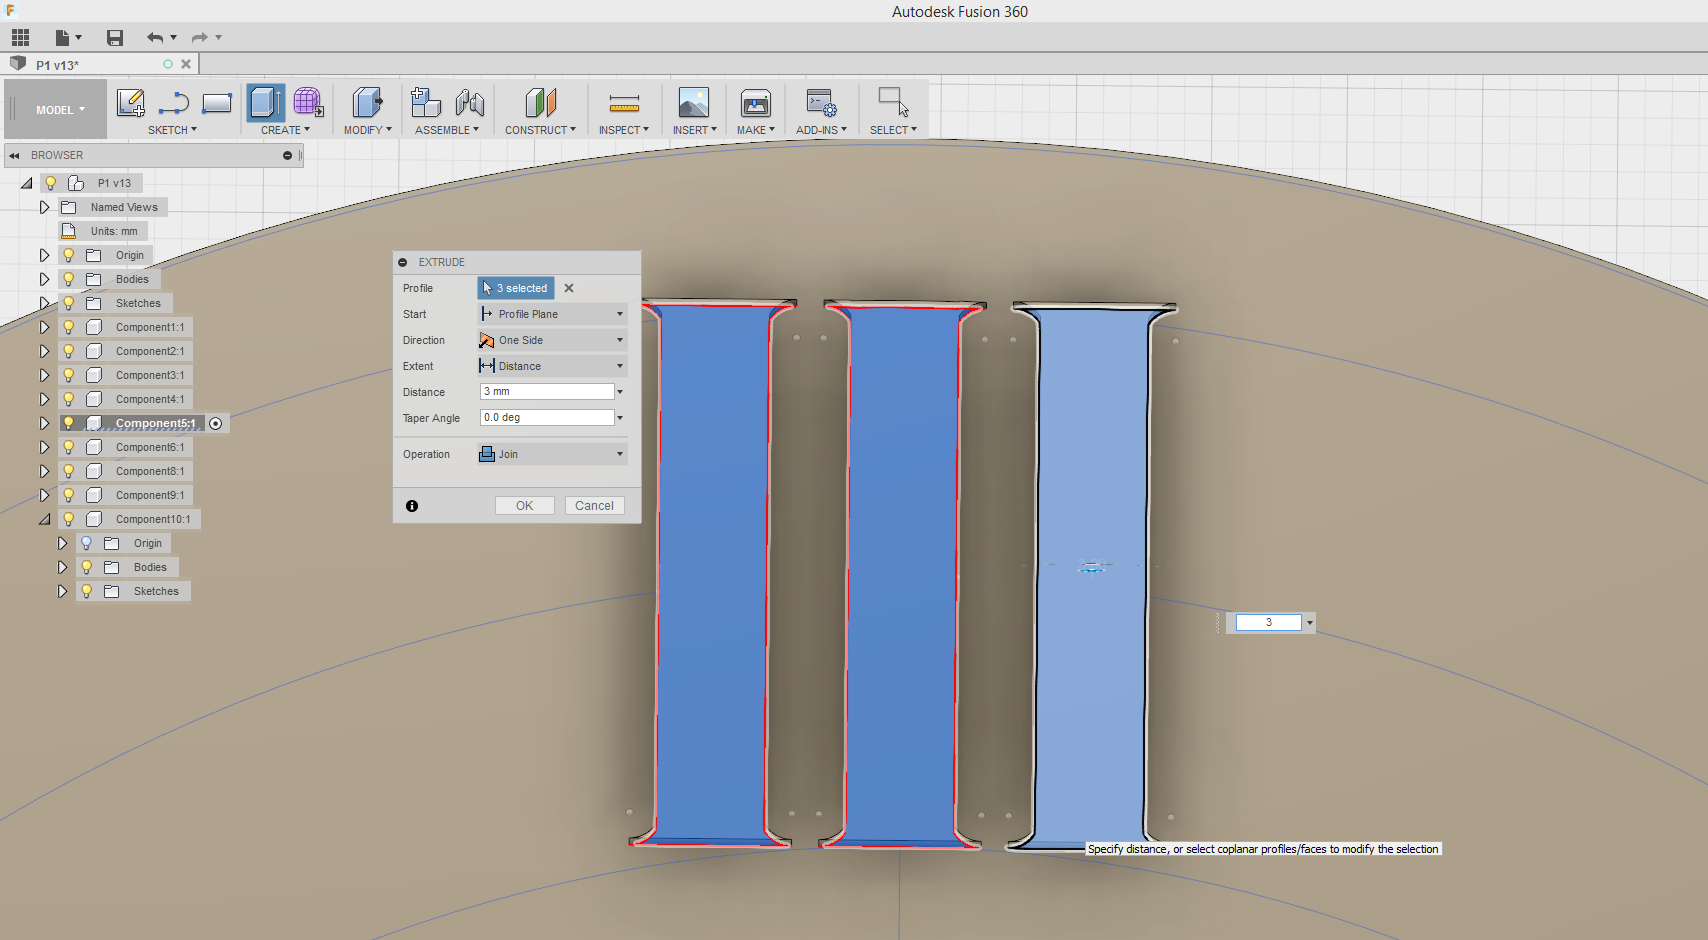
Task: Collapse the EXTRUDE dialog header
Action: 403,262
